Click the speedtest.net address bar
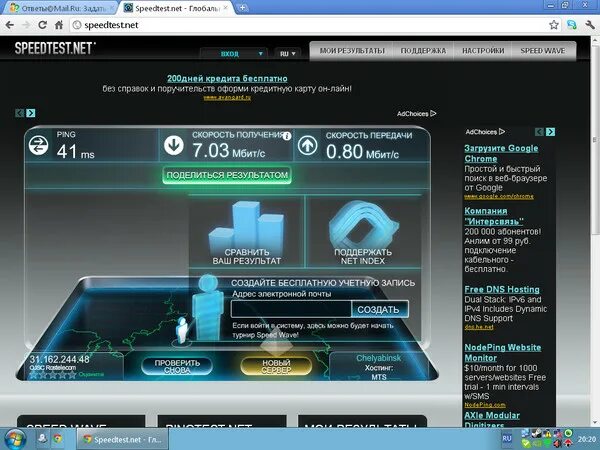600x450 pixels. (x=308, y=25)
